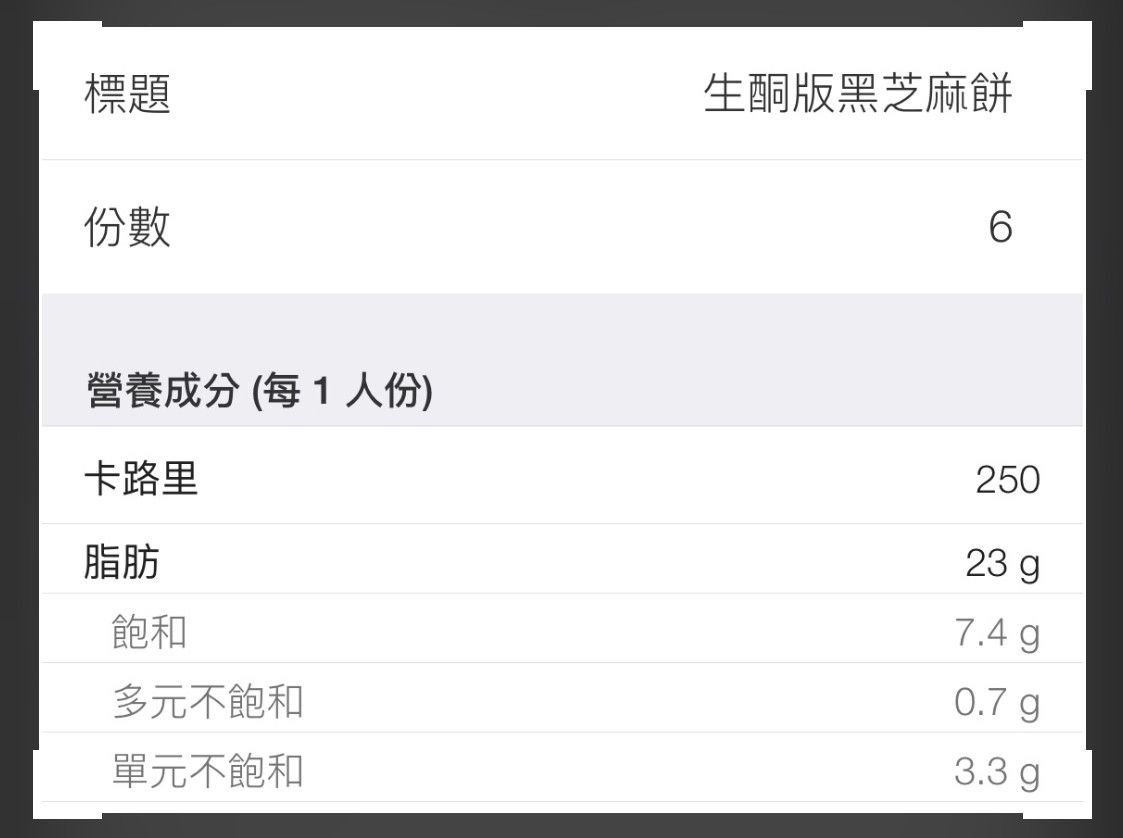Click the fat value 23 g
This screenshot has height=838, width=1123.
1002,564
